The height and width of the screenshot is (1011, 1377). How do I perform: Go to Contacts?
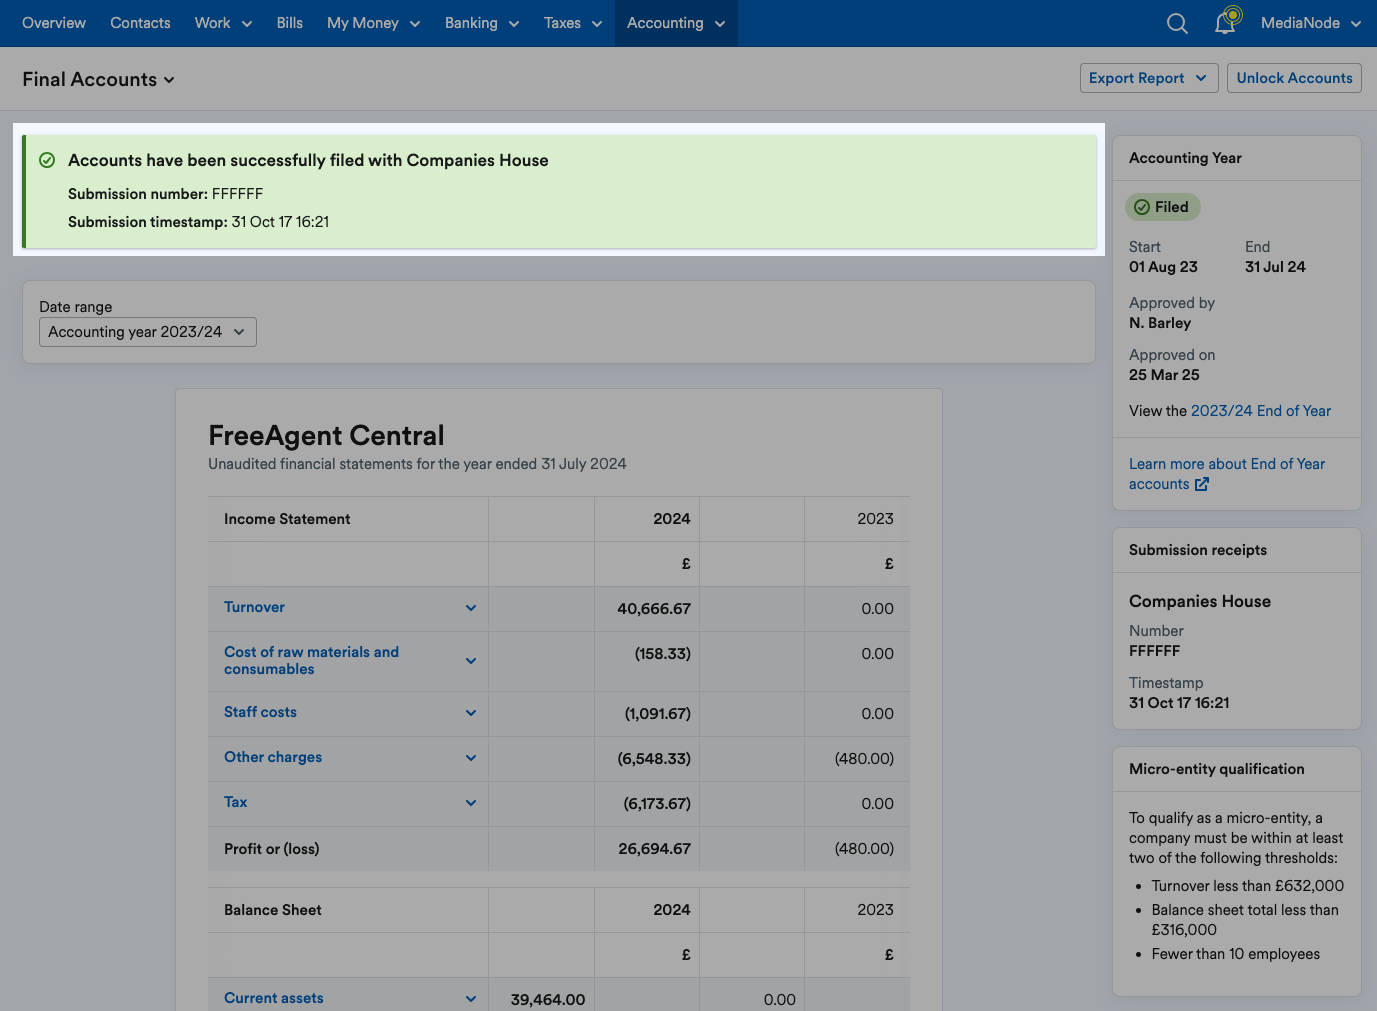140,23
